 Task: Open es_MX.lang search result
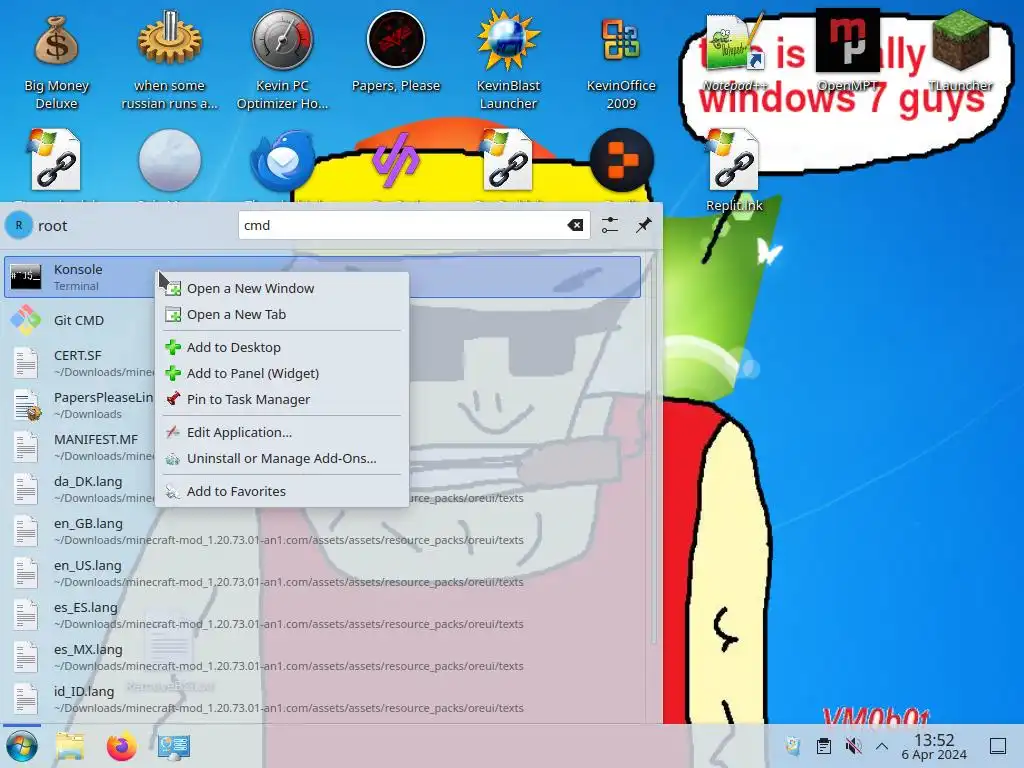(x=323, y=657)
